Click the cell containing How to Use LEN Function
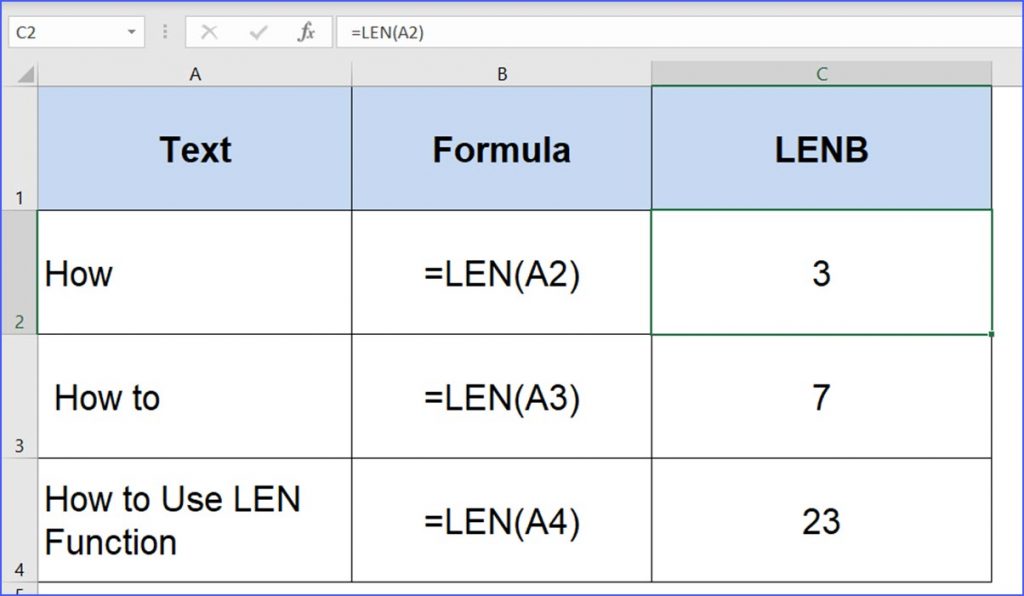Screen dimensions: 1024x596 [195, 519]
